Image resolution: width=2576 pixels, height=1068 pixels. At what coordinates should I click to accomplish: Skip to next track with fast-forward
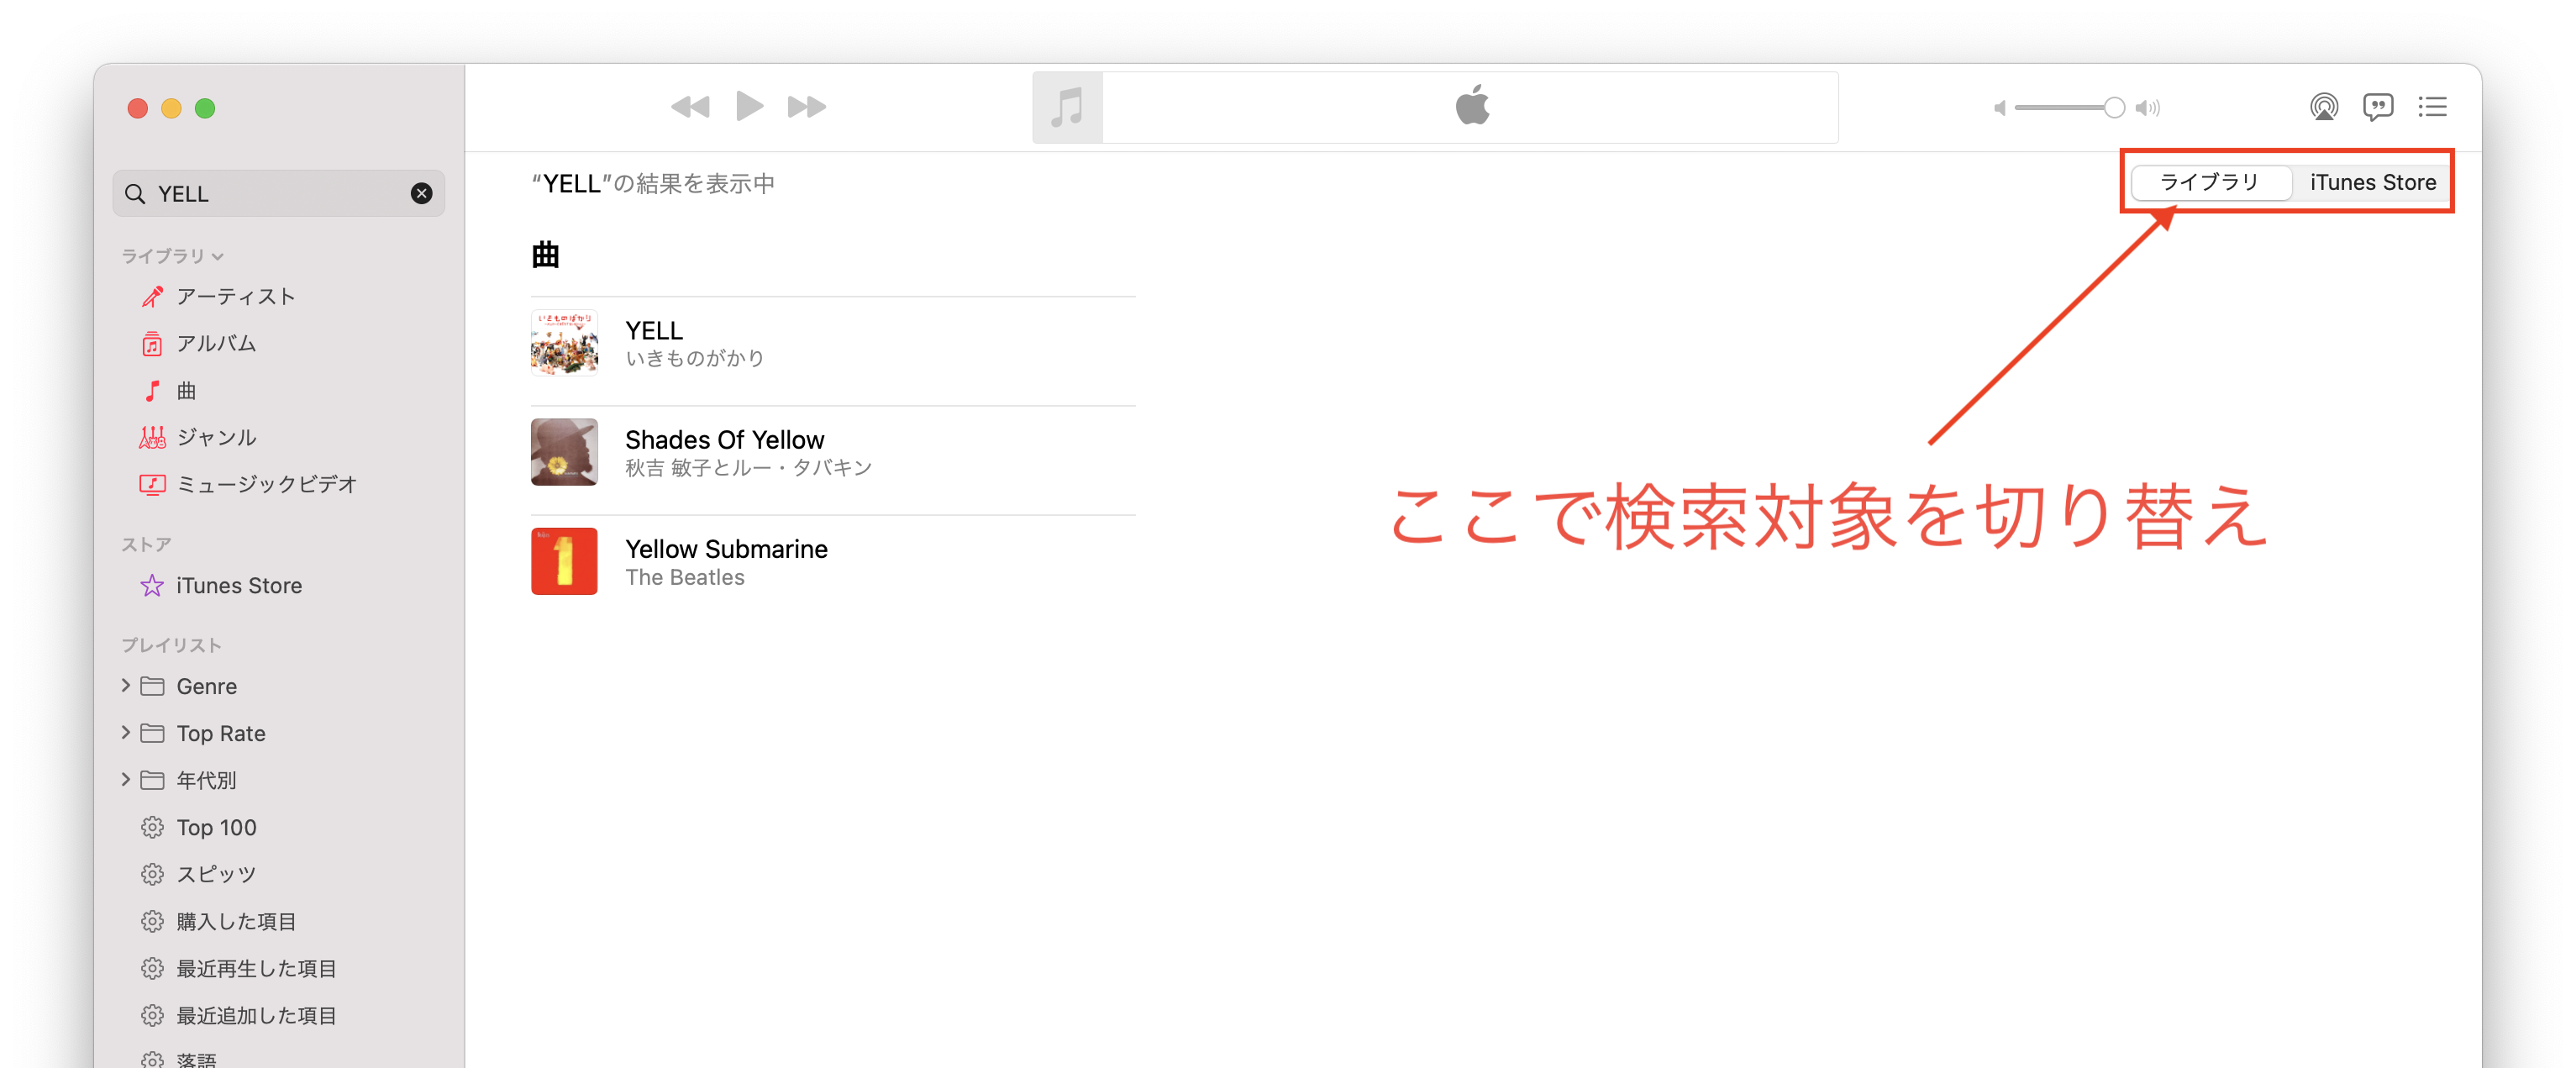coord(806,107)
